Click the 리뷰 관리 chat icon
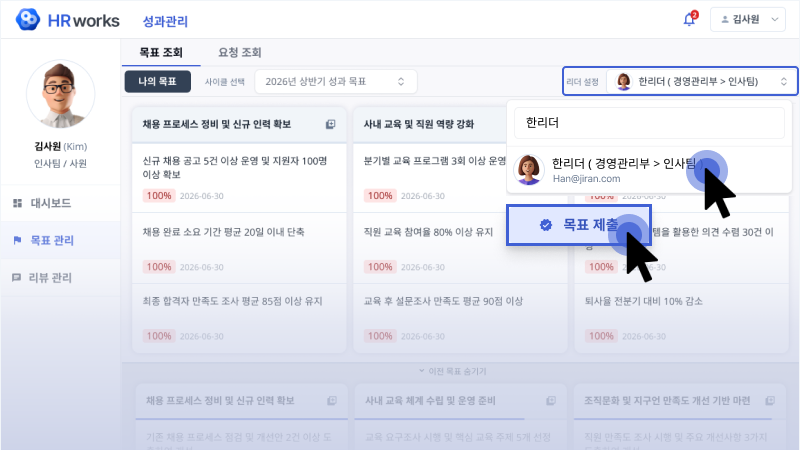800x450 pixels. pyautogui.click(x=17, y=277)
